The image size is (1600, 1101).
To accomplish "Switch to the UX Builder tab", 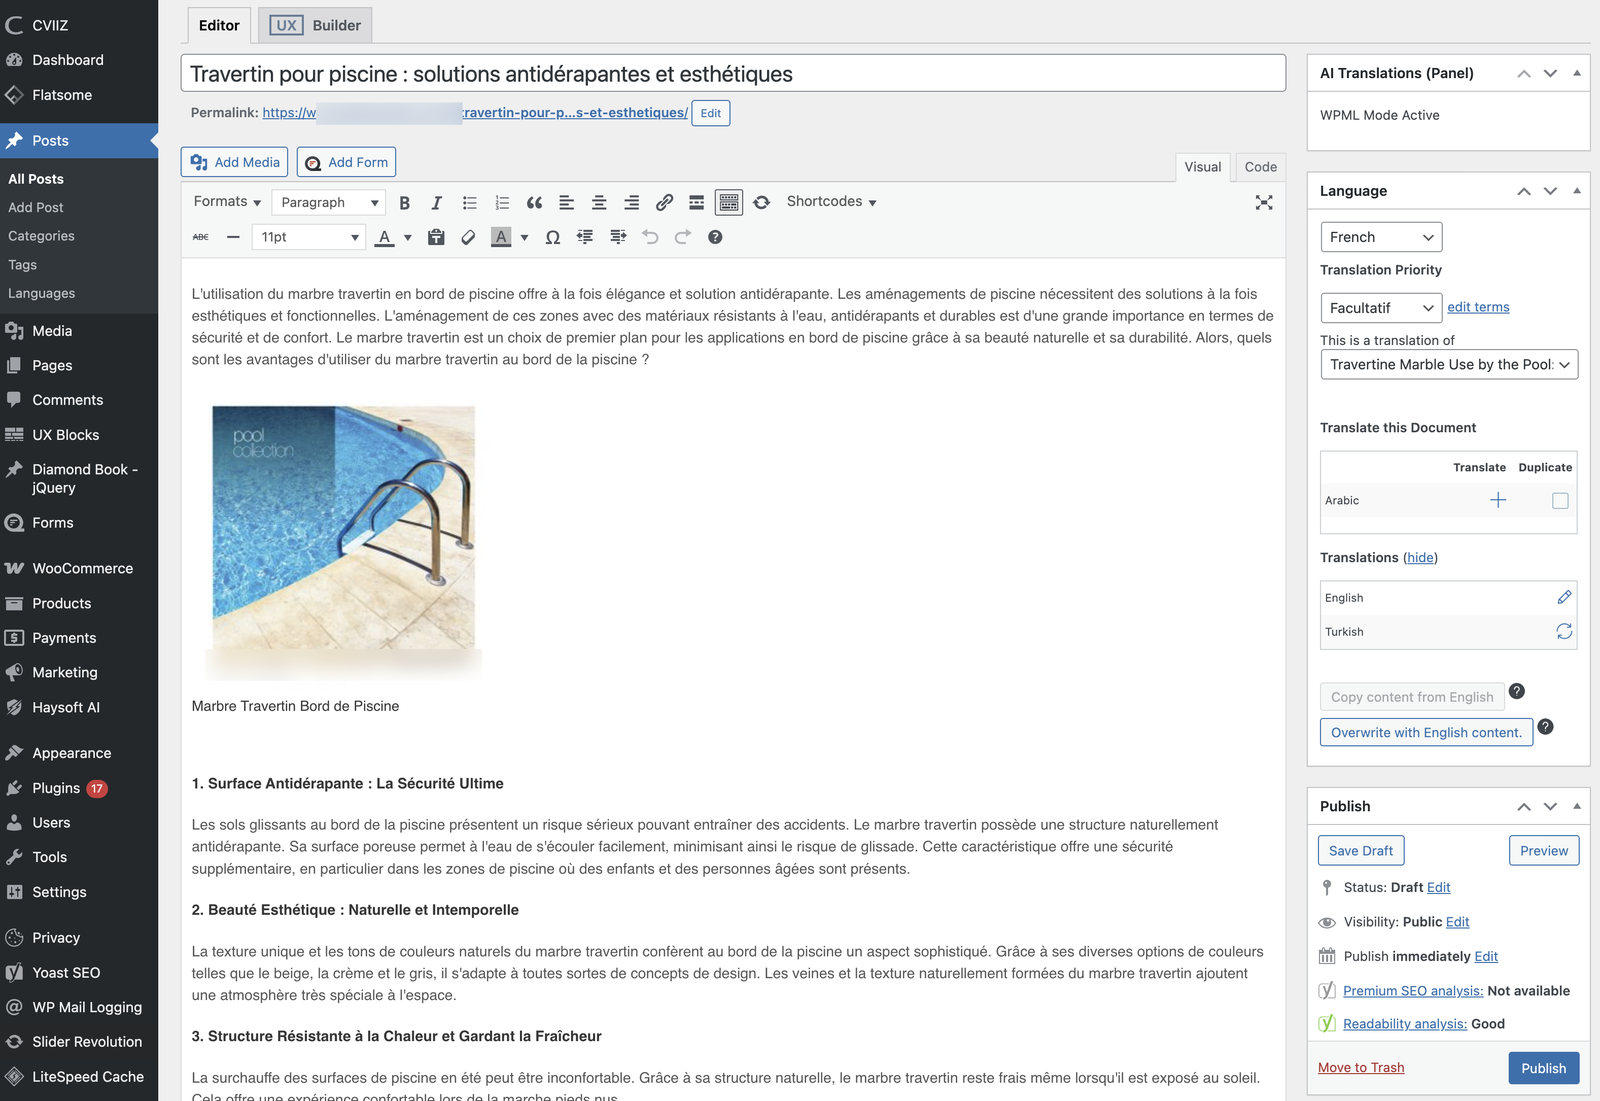I will pyautogui.click(x=315, y=25).
